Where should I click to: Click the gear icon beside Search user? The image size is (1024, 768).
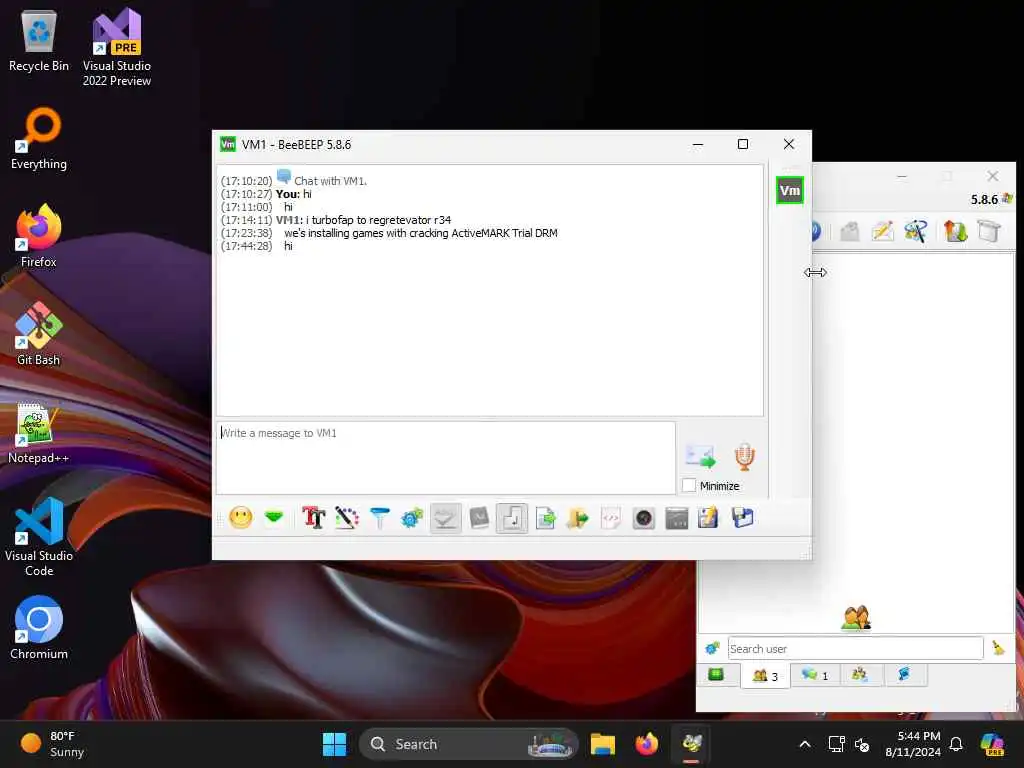(712, 648)
